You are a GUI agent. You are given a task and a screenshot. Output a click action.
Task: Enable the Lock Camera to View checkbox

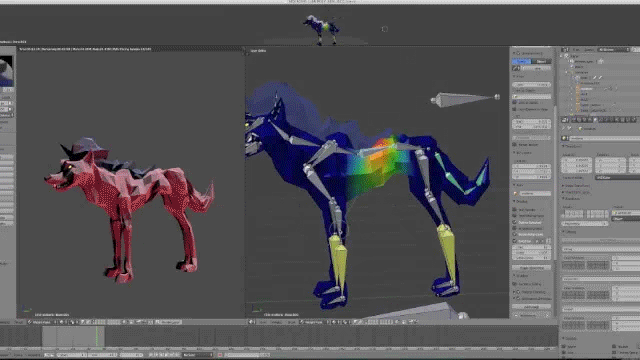pos(515,109)
